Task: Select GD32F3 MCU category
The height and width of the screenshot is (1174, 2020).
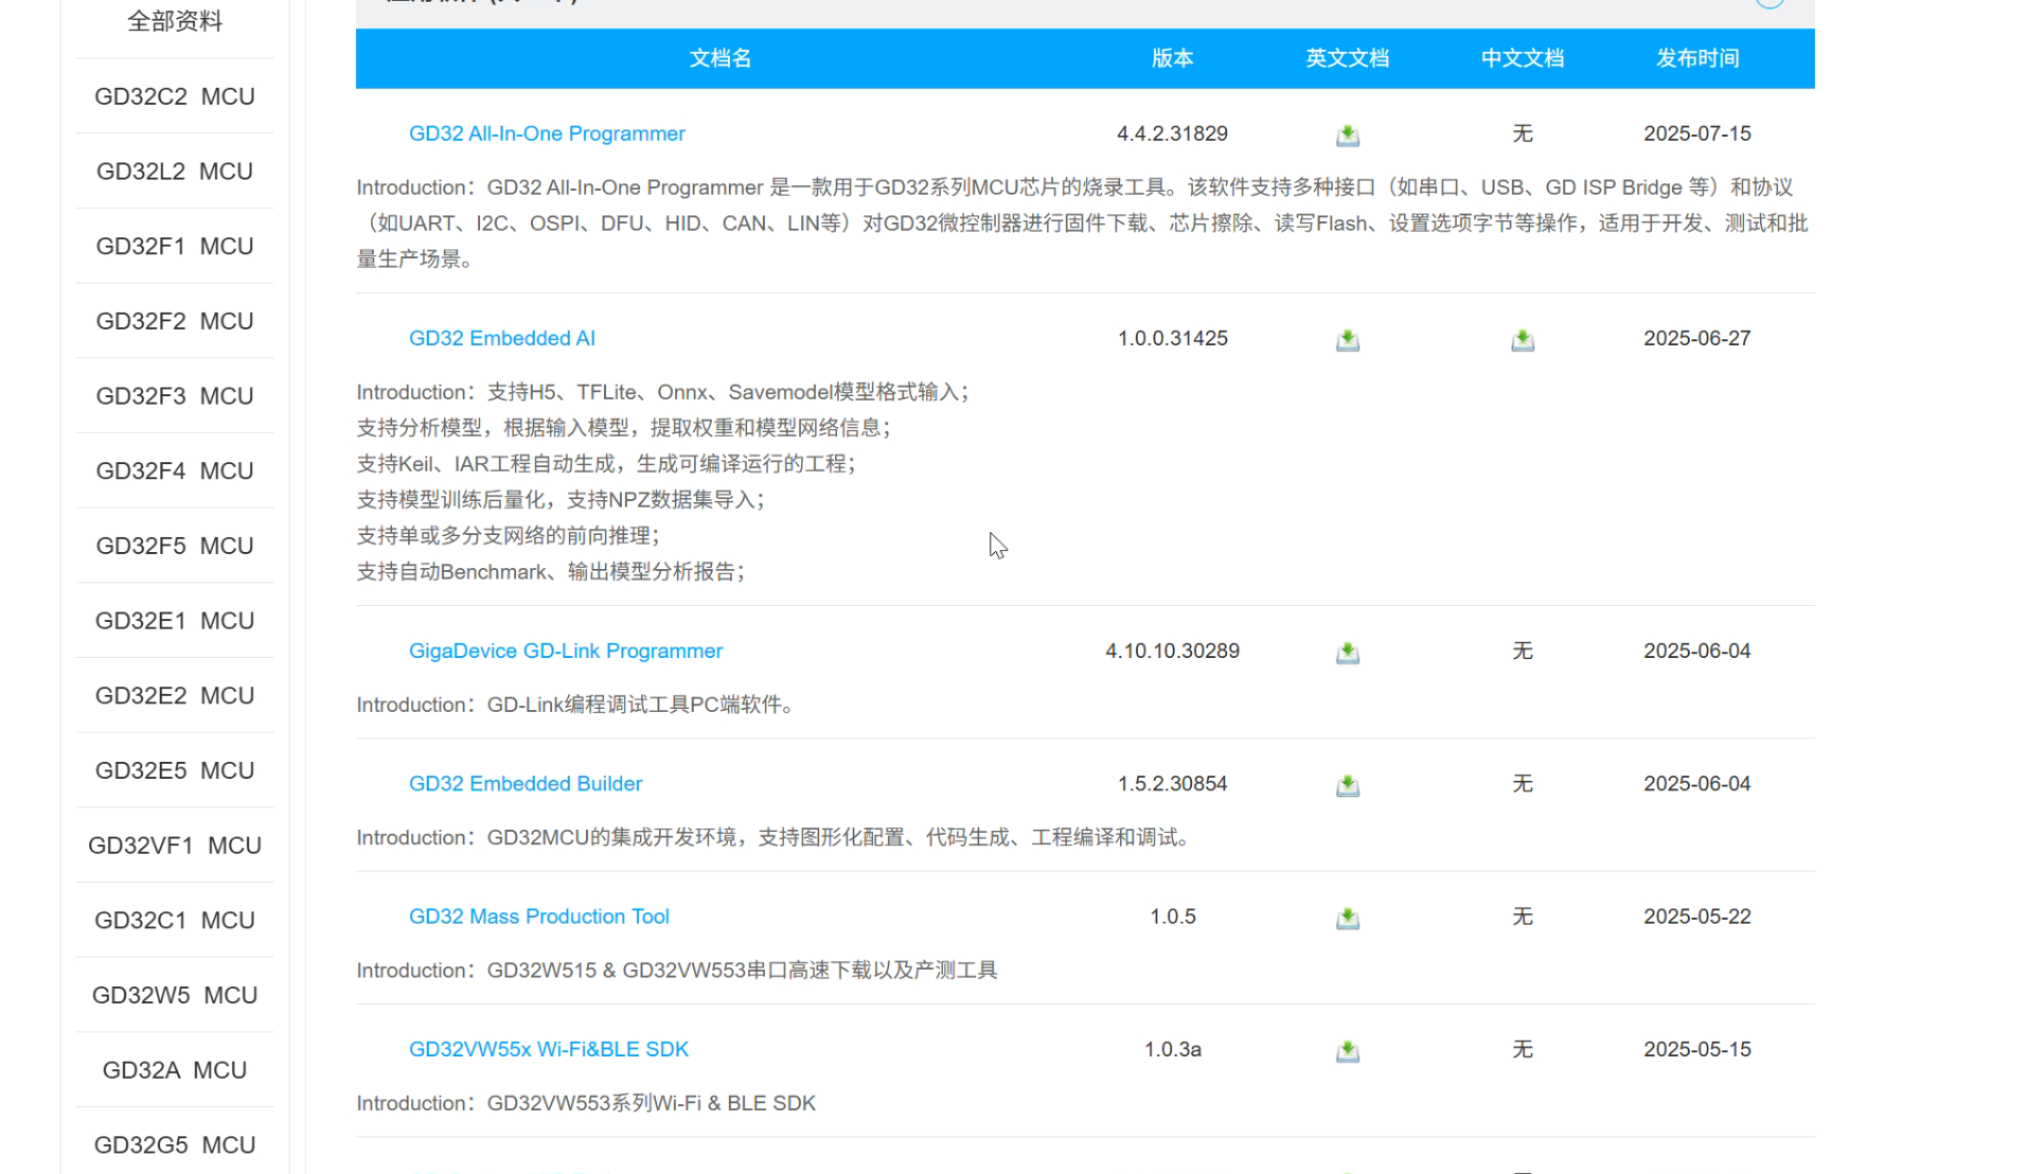Action: [x=175, y=396]
